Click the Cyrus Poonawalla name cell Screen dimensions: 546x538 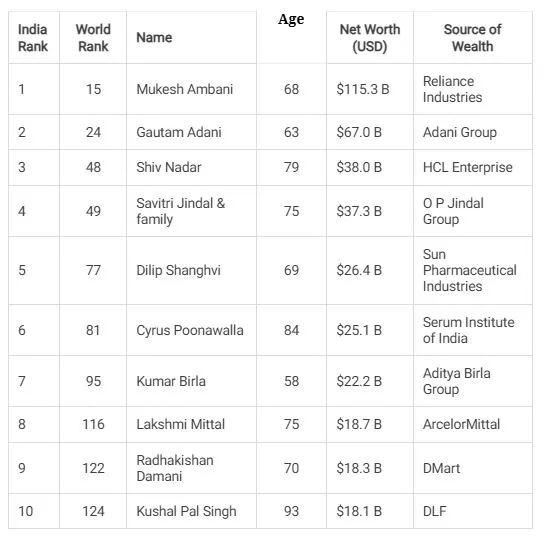pos(190,330)
